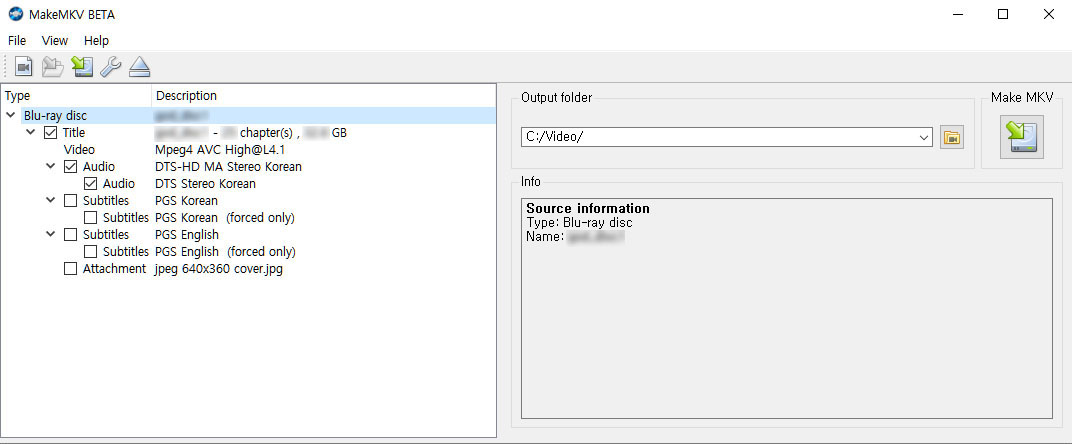Open Preferences via the wrench icon

111,66
